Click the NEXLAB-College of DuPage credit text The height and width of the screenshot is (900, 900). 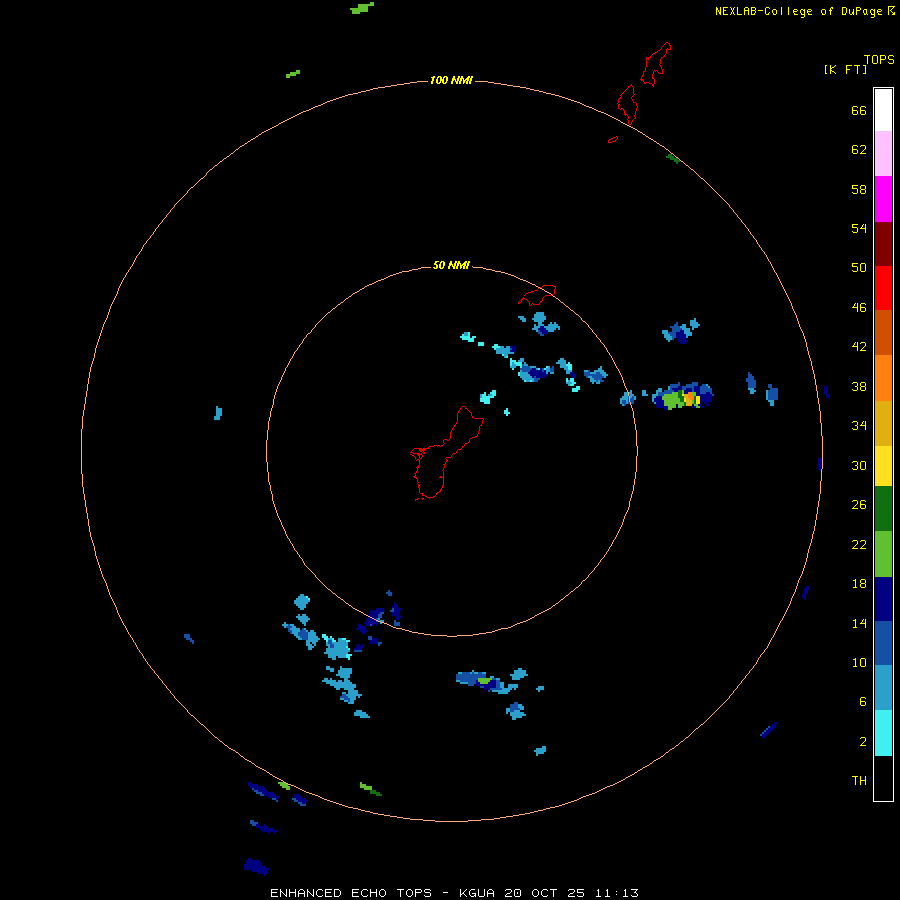(805, 11)
